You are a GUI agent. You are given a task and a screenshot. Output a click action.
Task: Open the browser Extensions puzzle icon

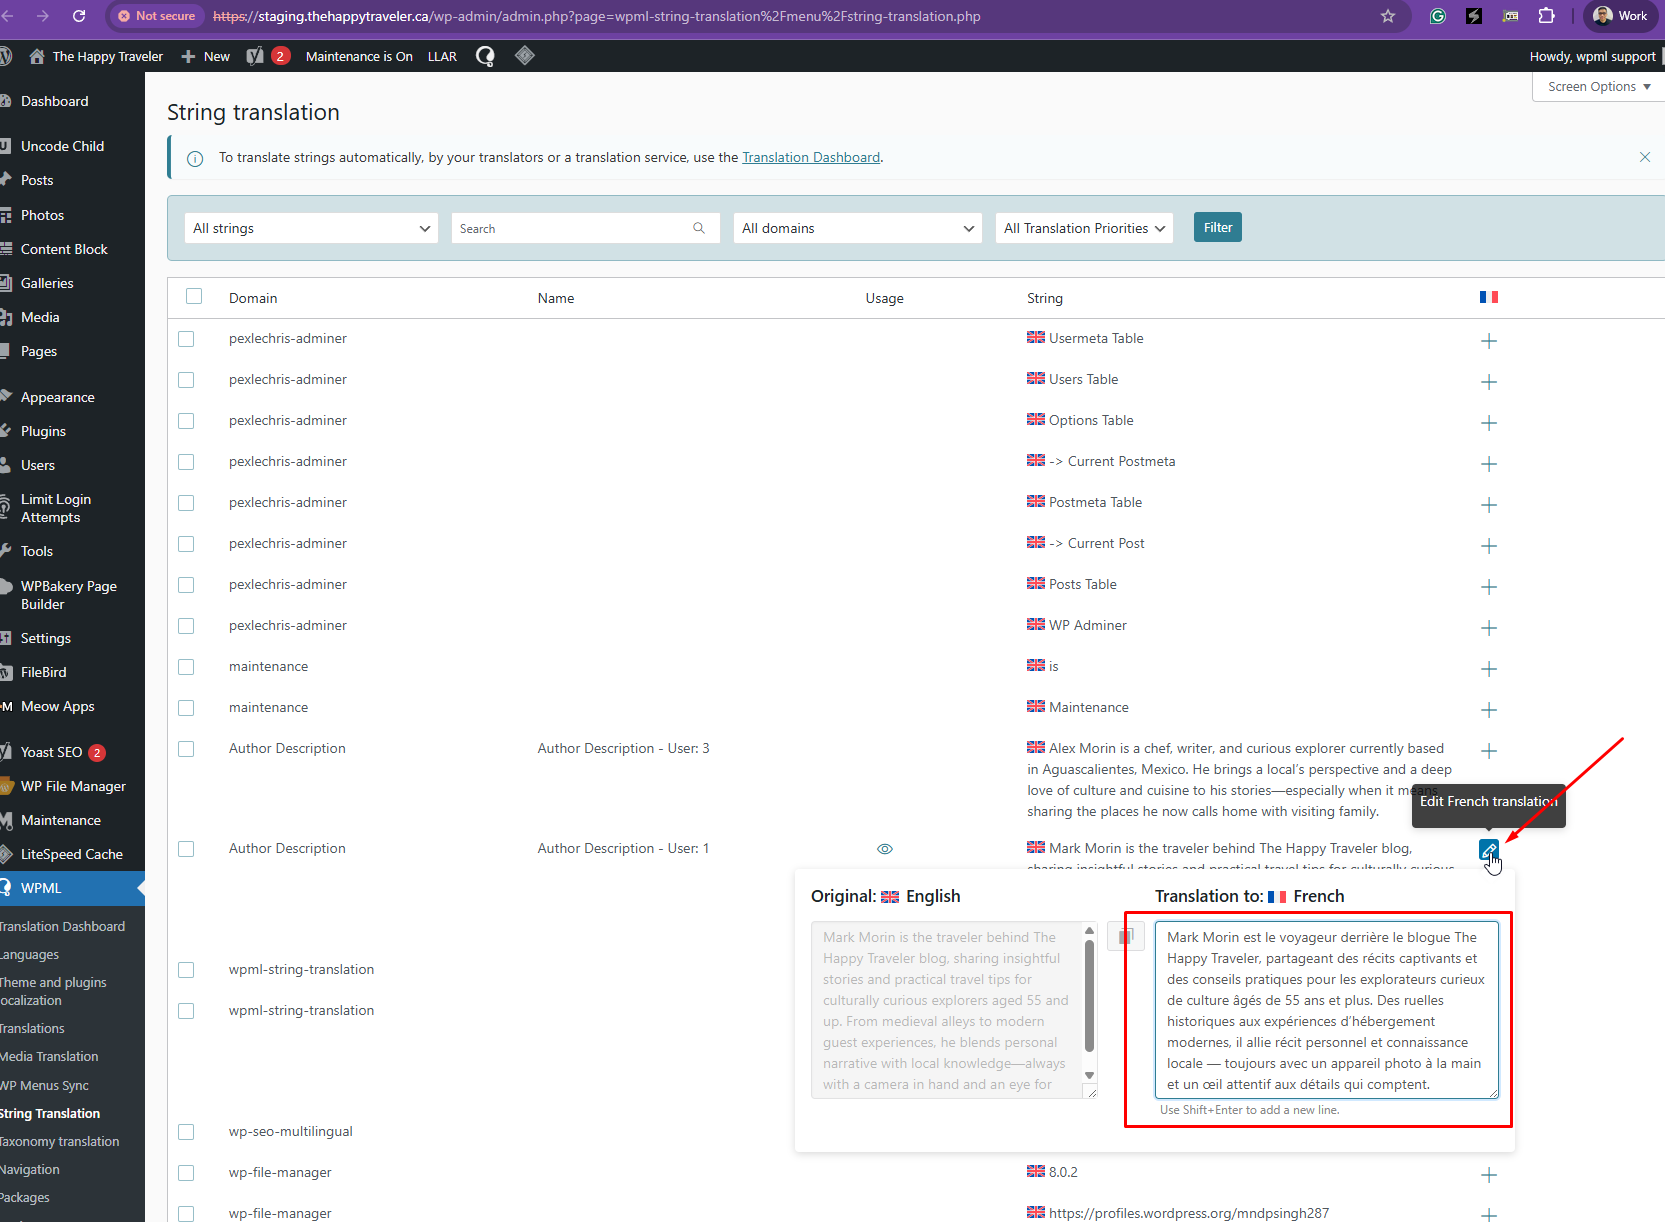pos(1547,16)
